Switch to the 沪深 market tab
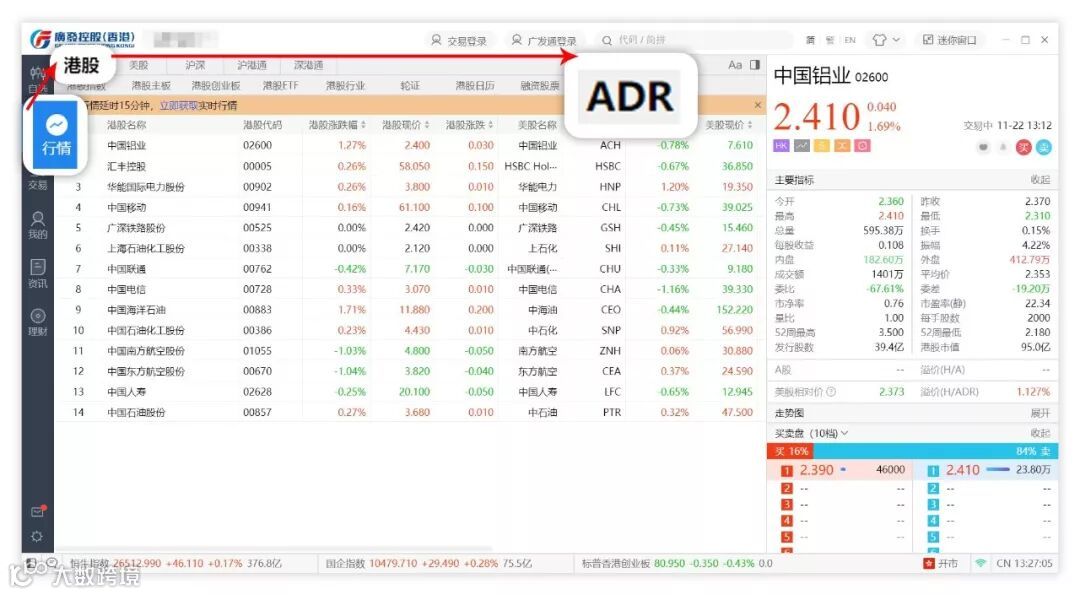 (195, 65)
